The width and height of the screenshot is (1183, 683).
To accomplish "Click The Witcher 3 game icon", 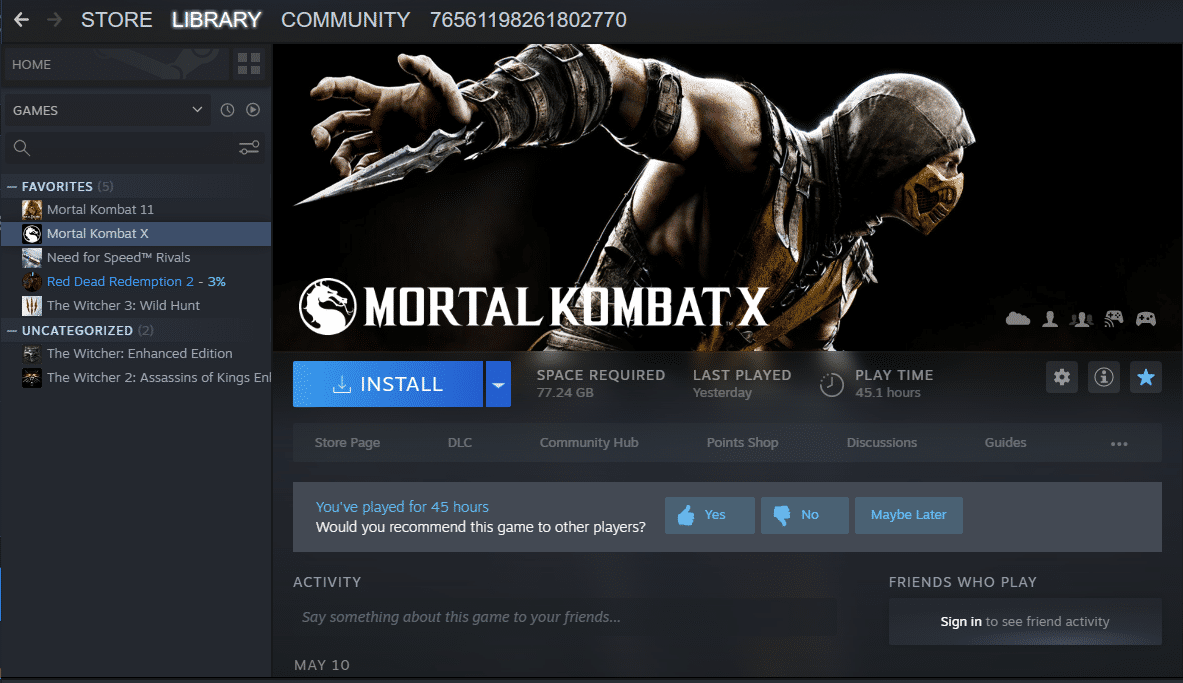I will click(x=32, y=306).
